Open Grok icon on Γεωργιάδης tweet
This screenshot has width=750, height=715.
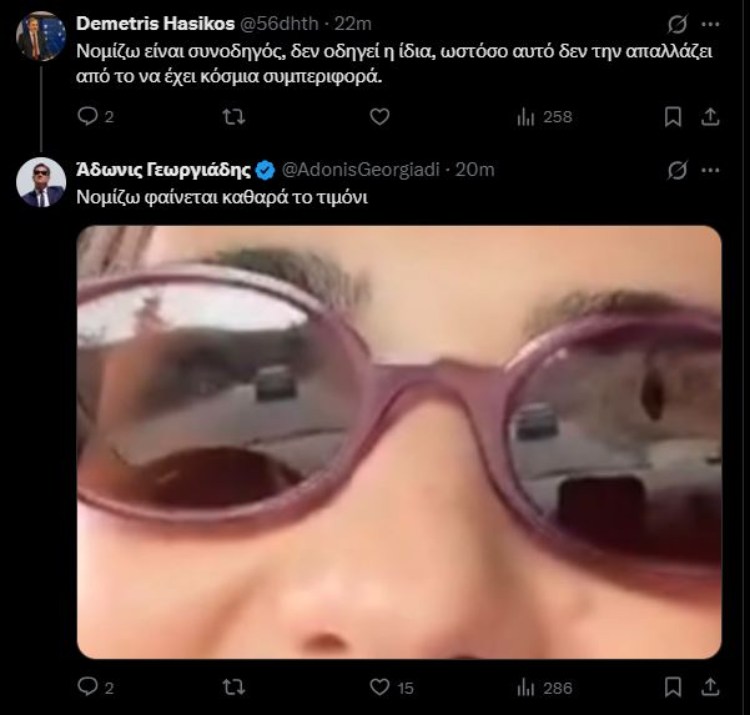pyautogui.click(x=677, y=170)
